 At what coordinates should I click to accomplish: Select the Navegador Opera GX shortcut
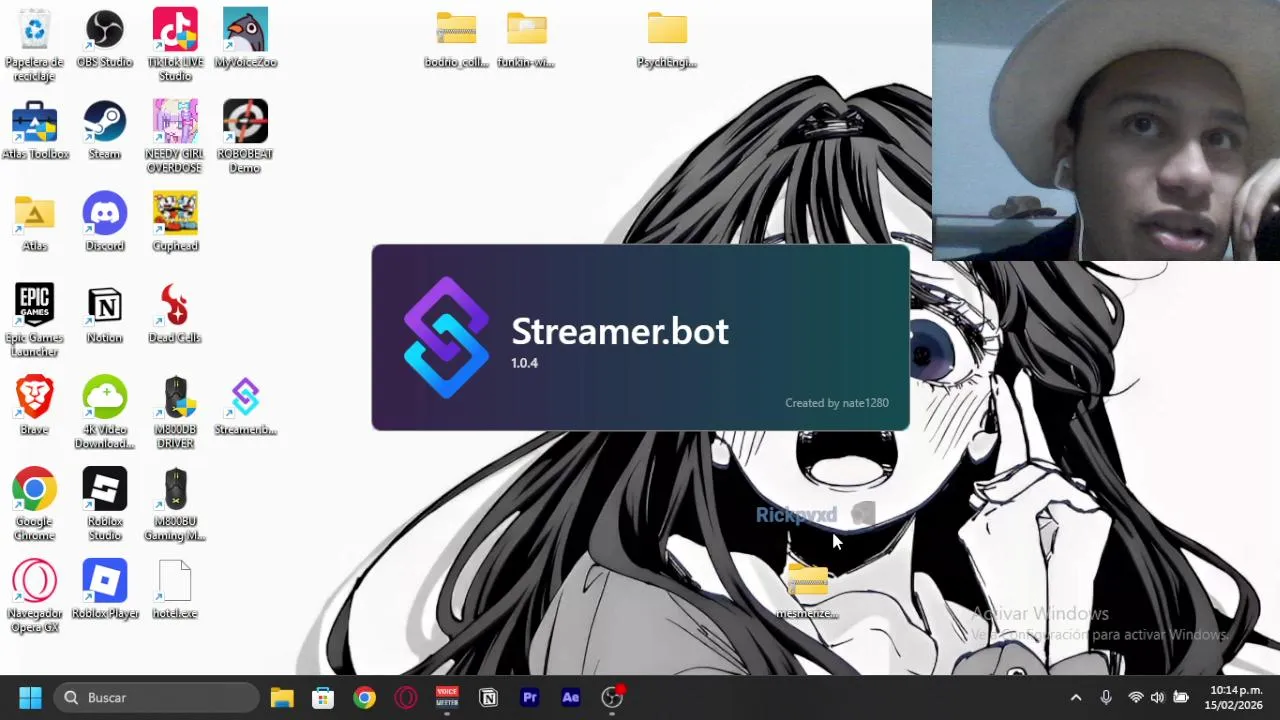click(34, 596)
